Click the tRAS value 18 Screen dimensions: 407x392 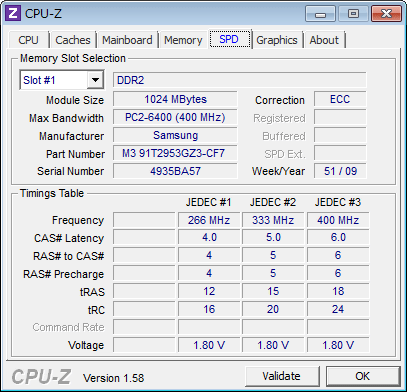click(338, 291)
